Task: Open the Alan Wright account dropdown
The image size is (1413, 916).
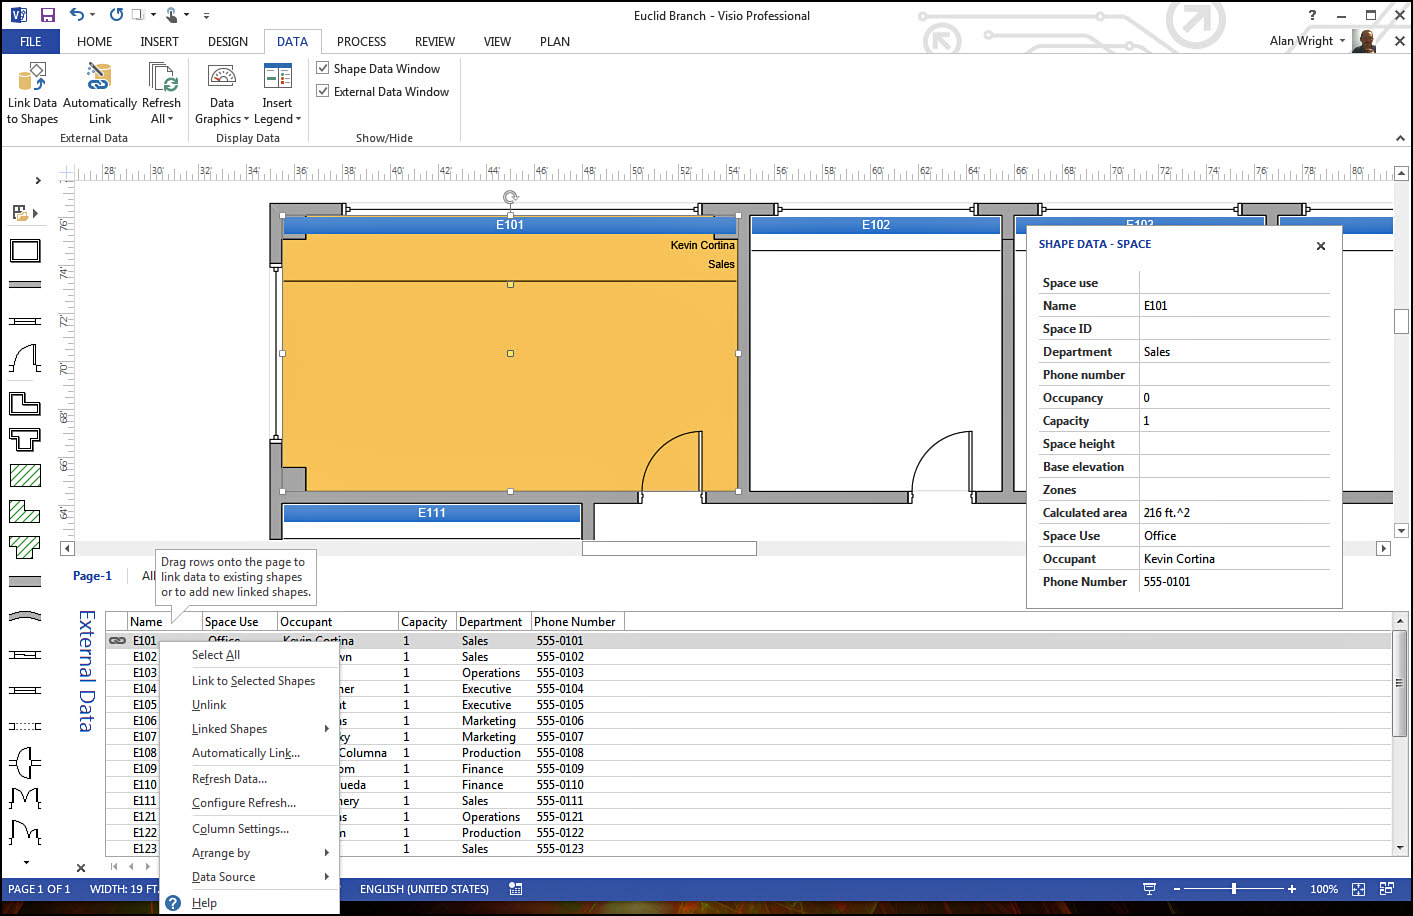Action: pos(1342,41)
